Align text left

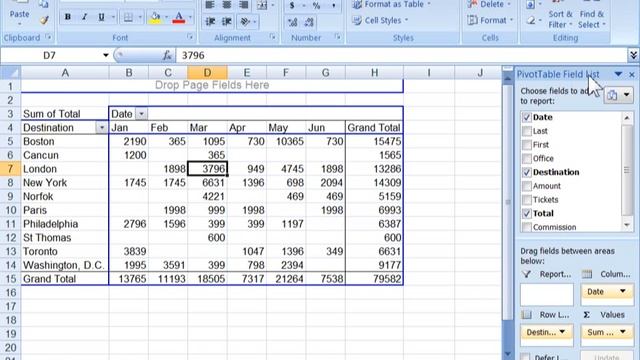(210, 4)
